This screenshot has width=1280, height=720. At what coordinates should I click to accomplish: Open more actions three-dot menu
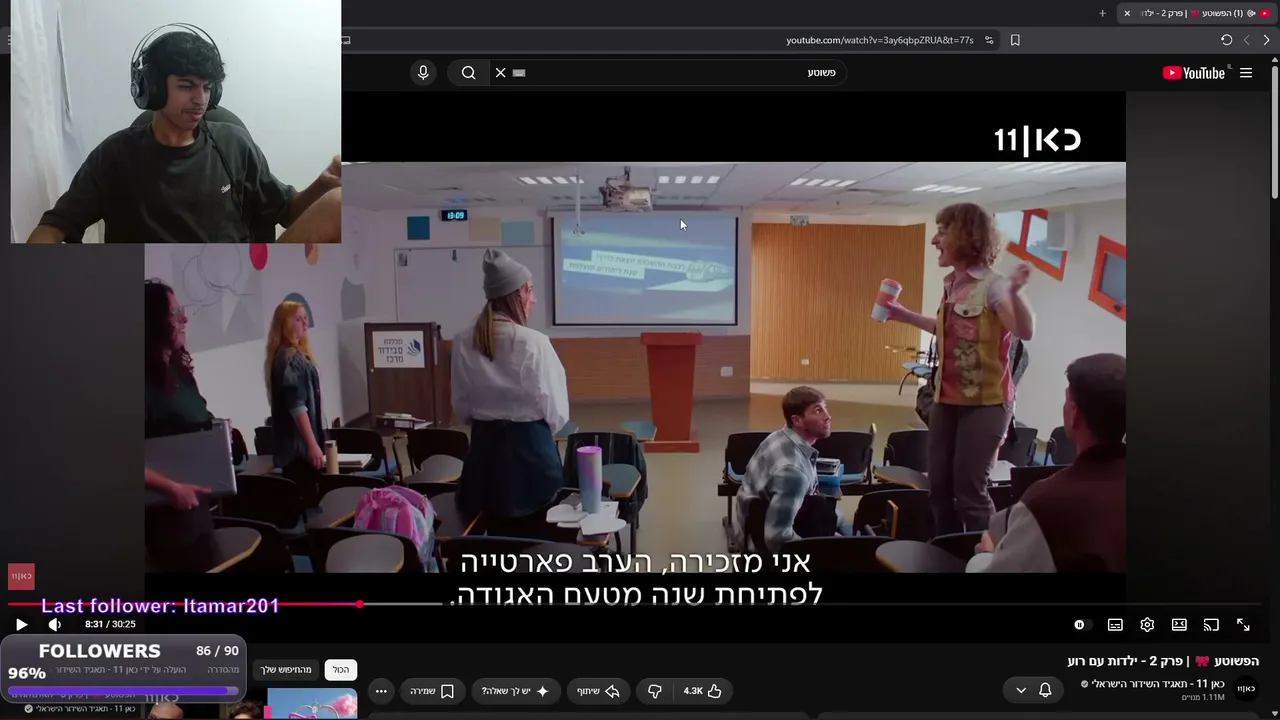(x=381, y=691)
